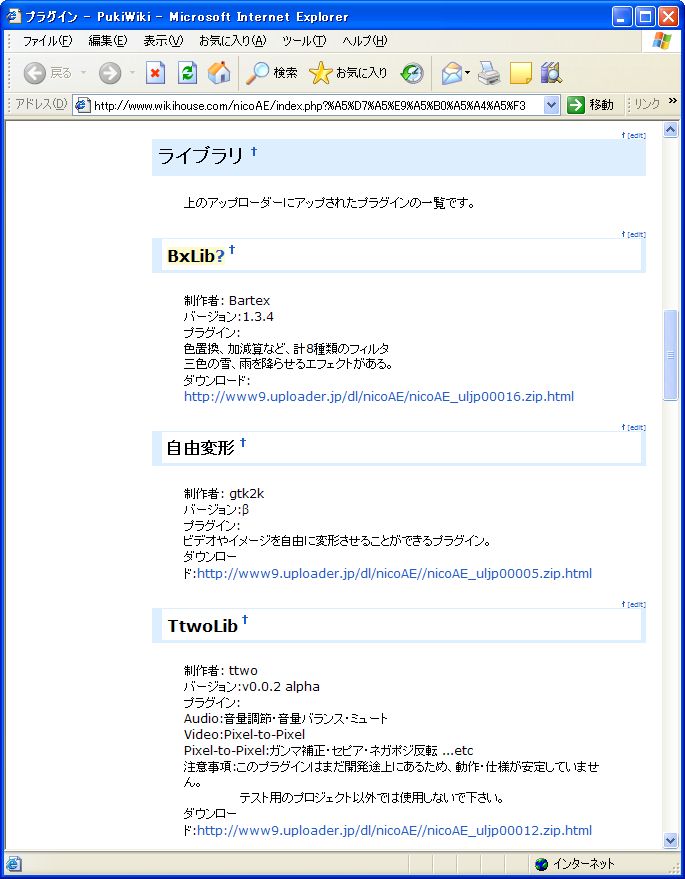685x879 pixels.
Task: Click the 'インターネット' status bar text
Action: [584, 864]
